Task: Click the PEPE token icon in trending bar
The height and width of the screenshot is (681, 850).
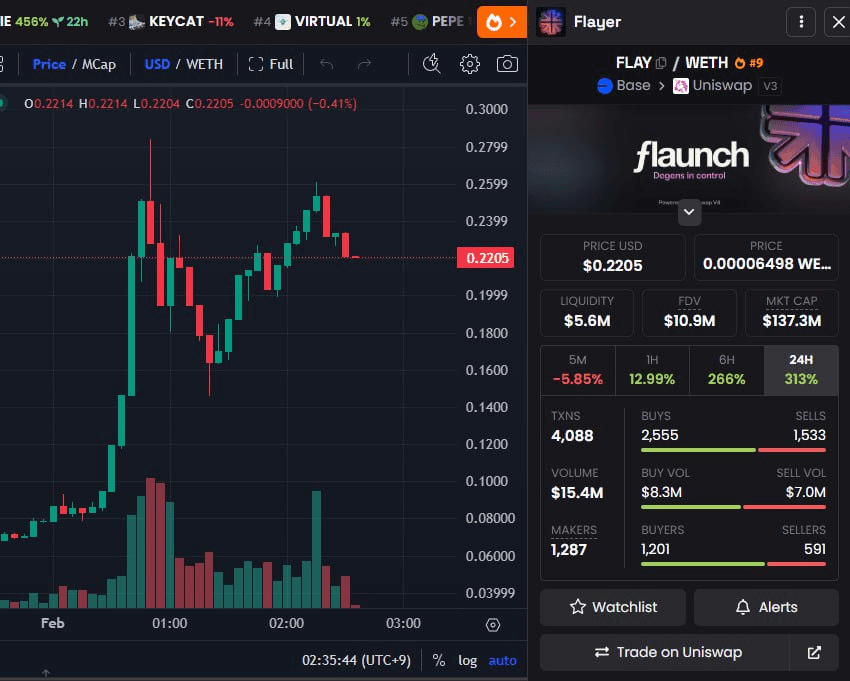Action: tap(420, 22)
